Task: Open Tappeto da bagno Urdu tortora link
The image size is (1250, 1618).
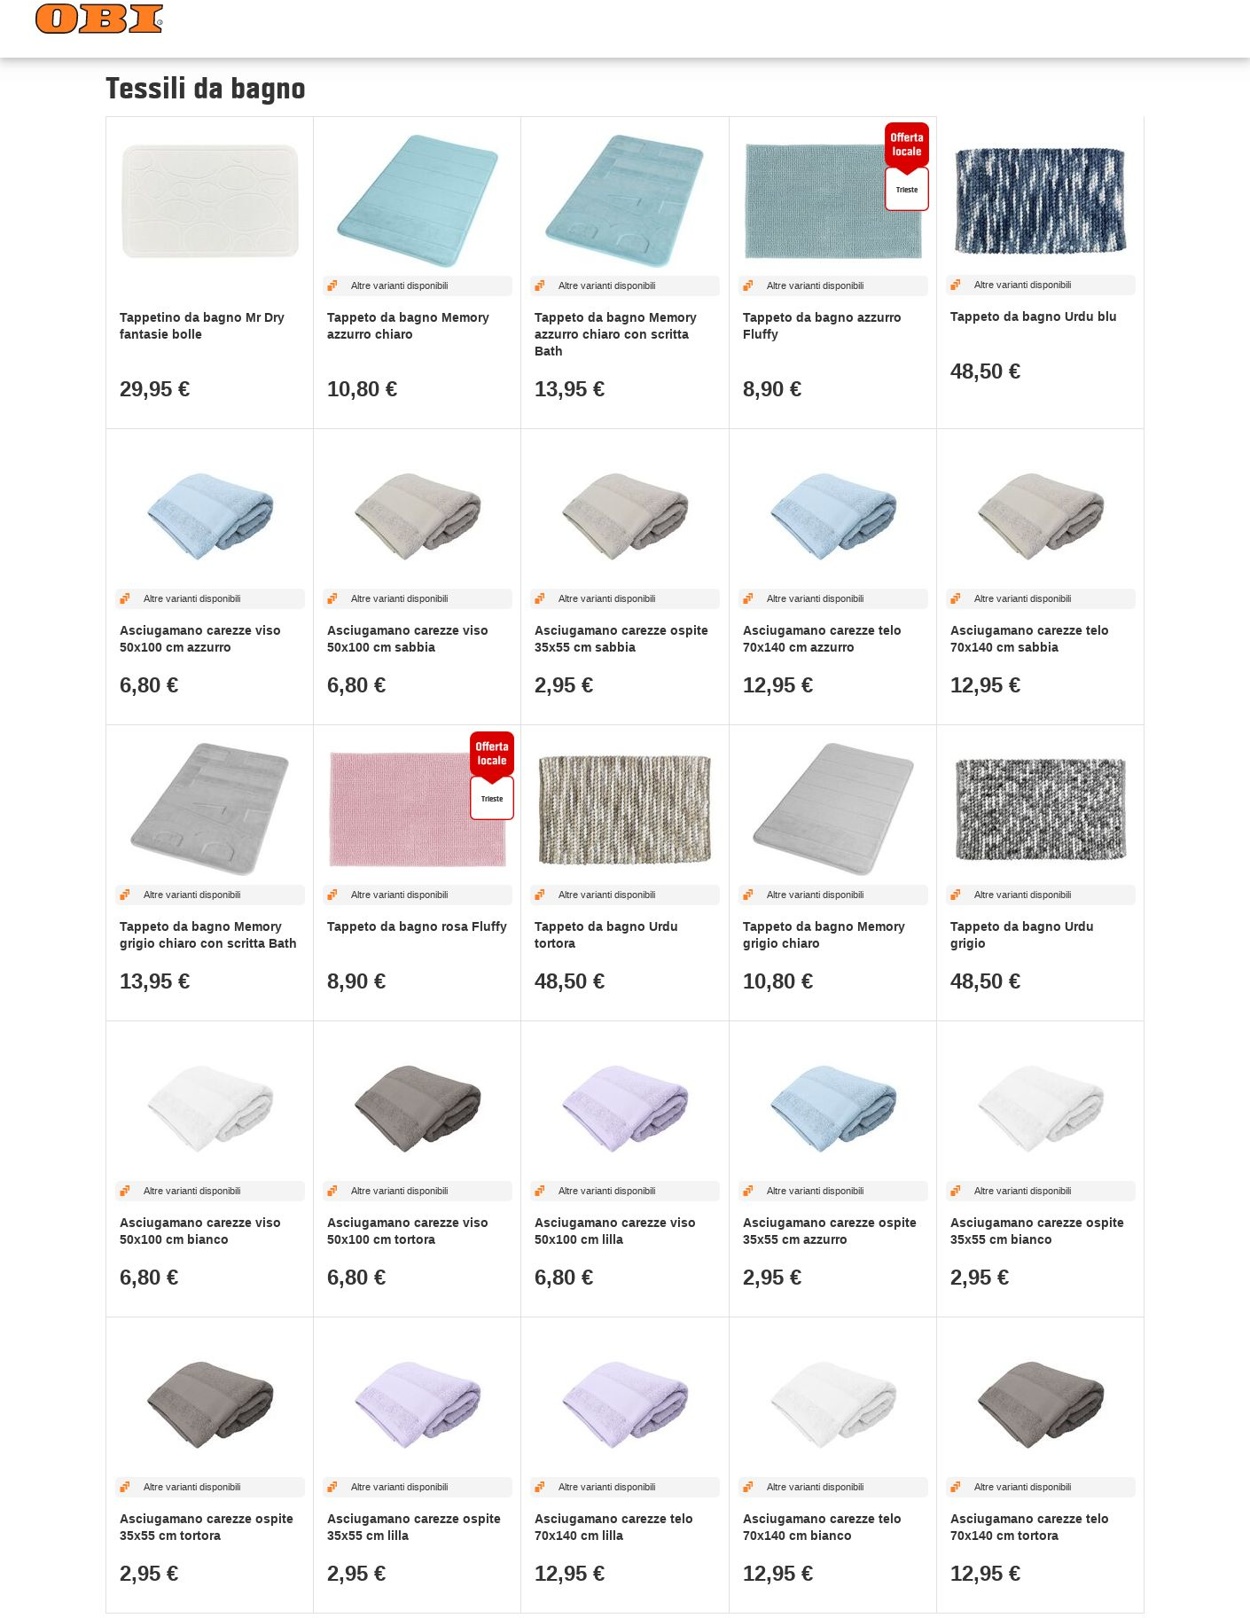Action: [606, 935]
